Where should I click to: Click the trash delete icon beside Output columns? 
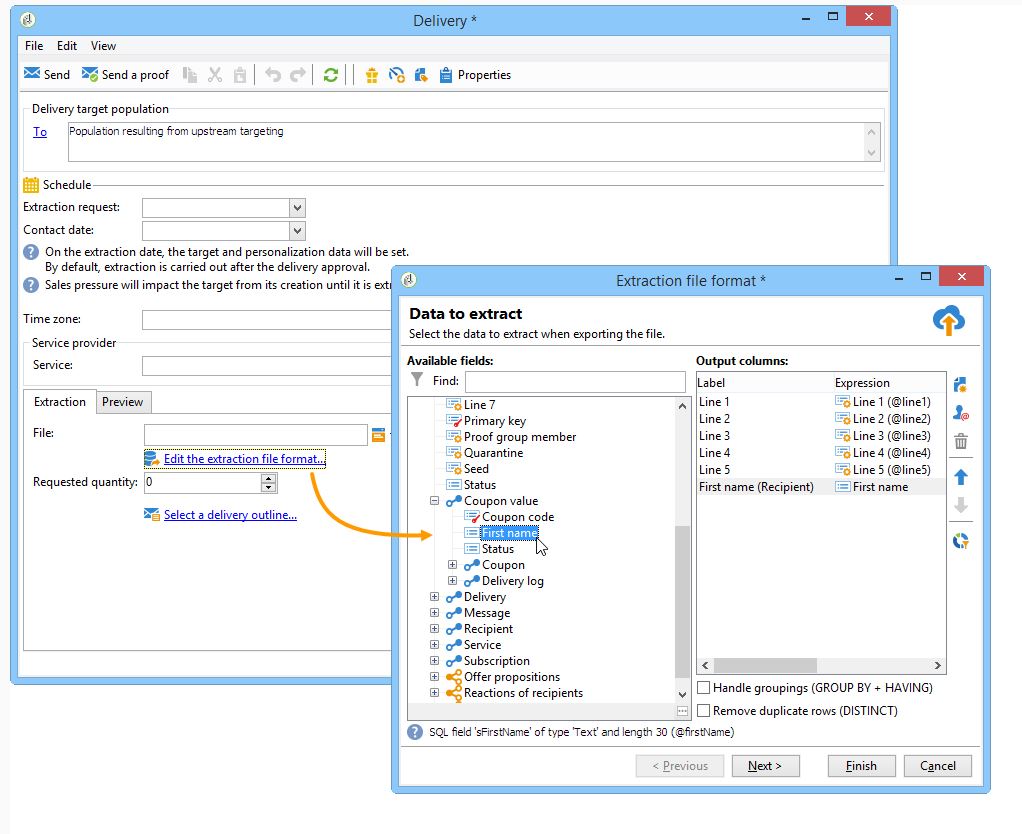[x=961, y=441]
